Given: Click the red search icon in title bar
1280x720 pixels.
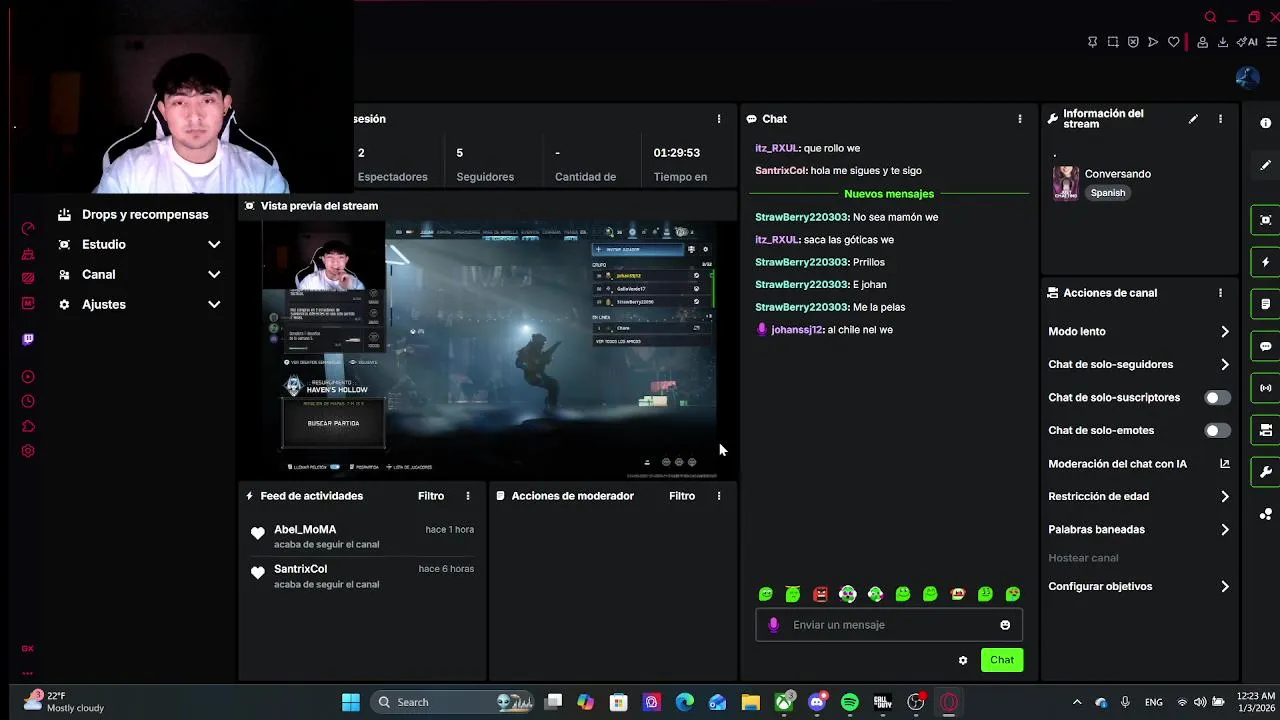Looking at the screenshot, I should click(x=1210, y=17).
